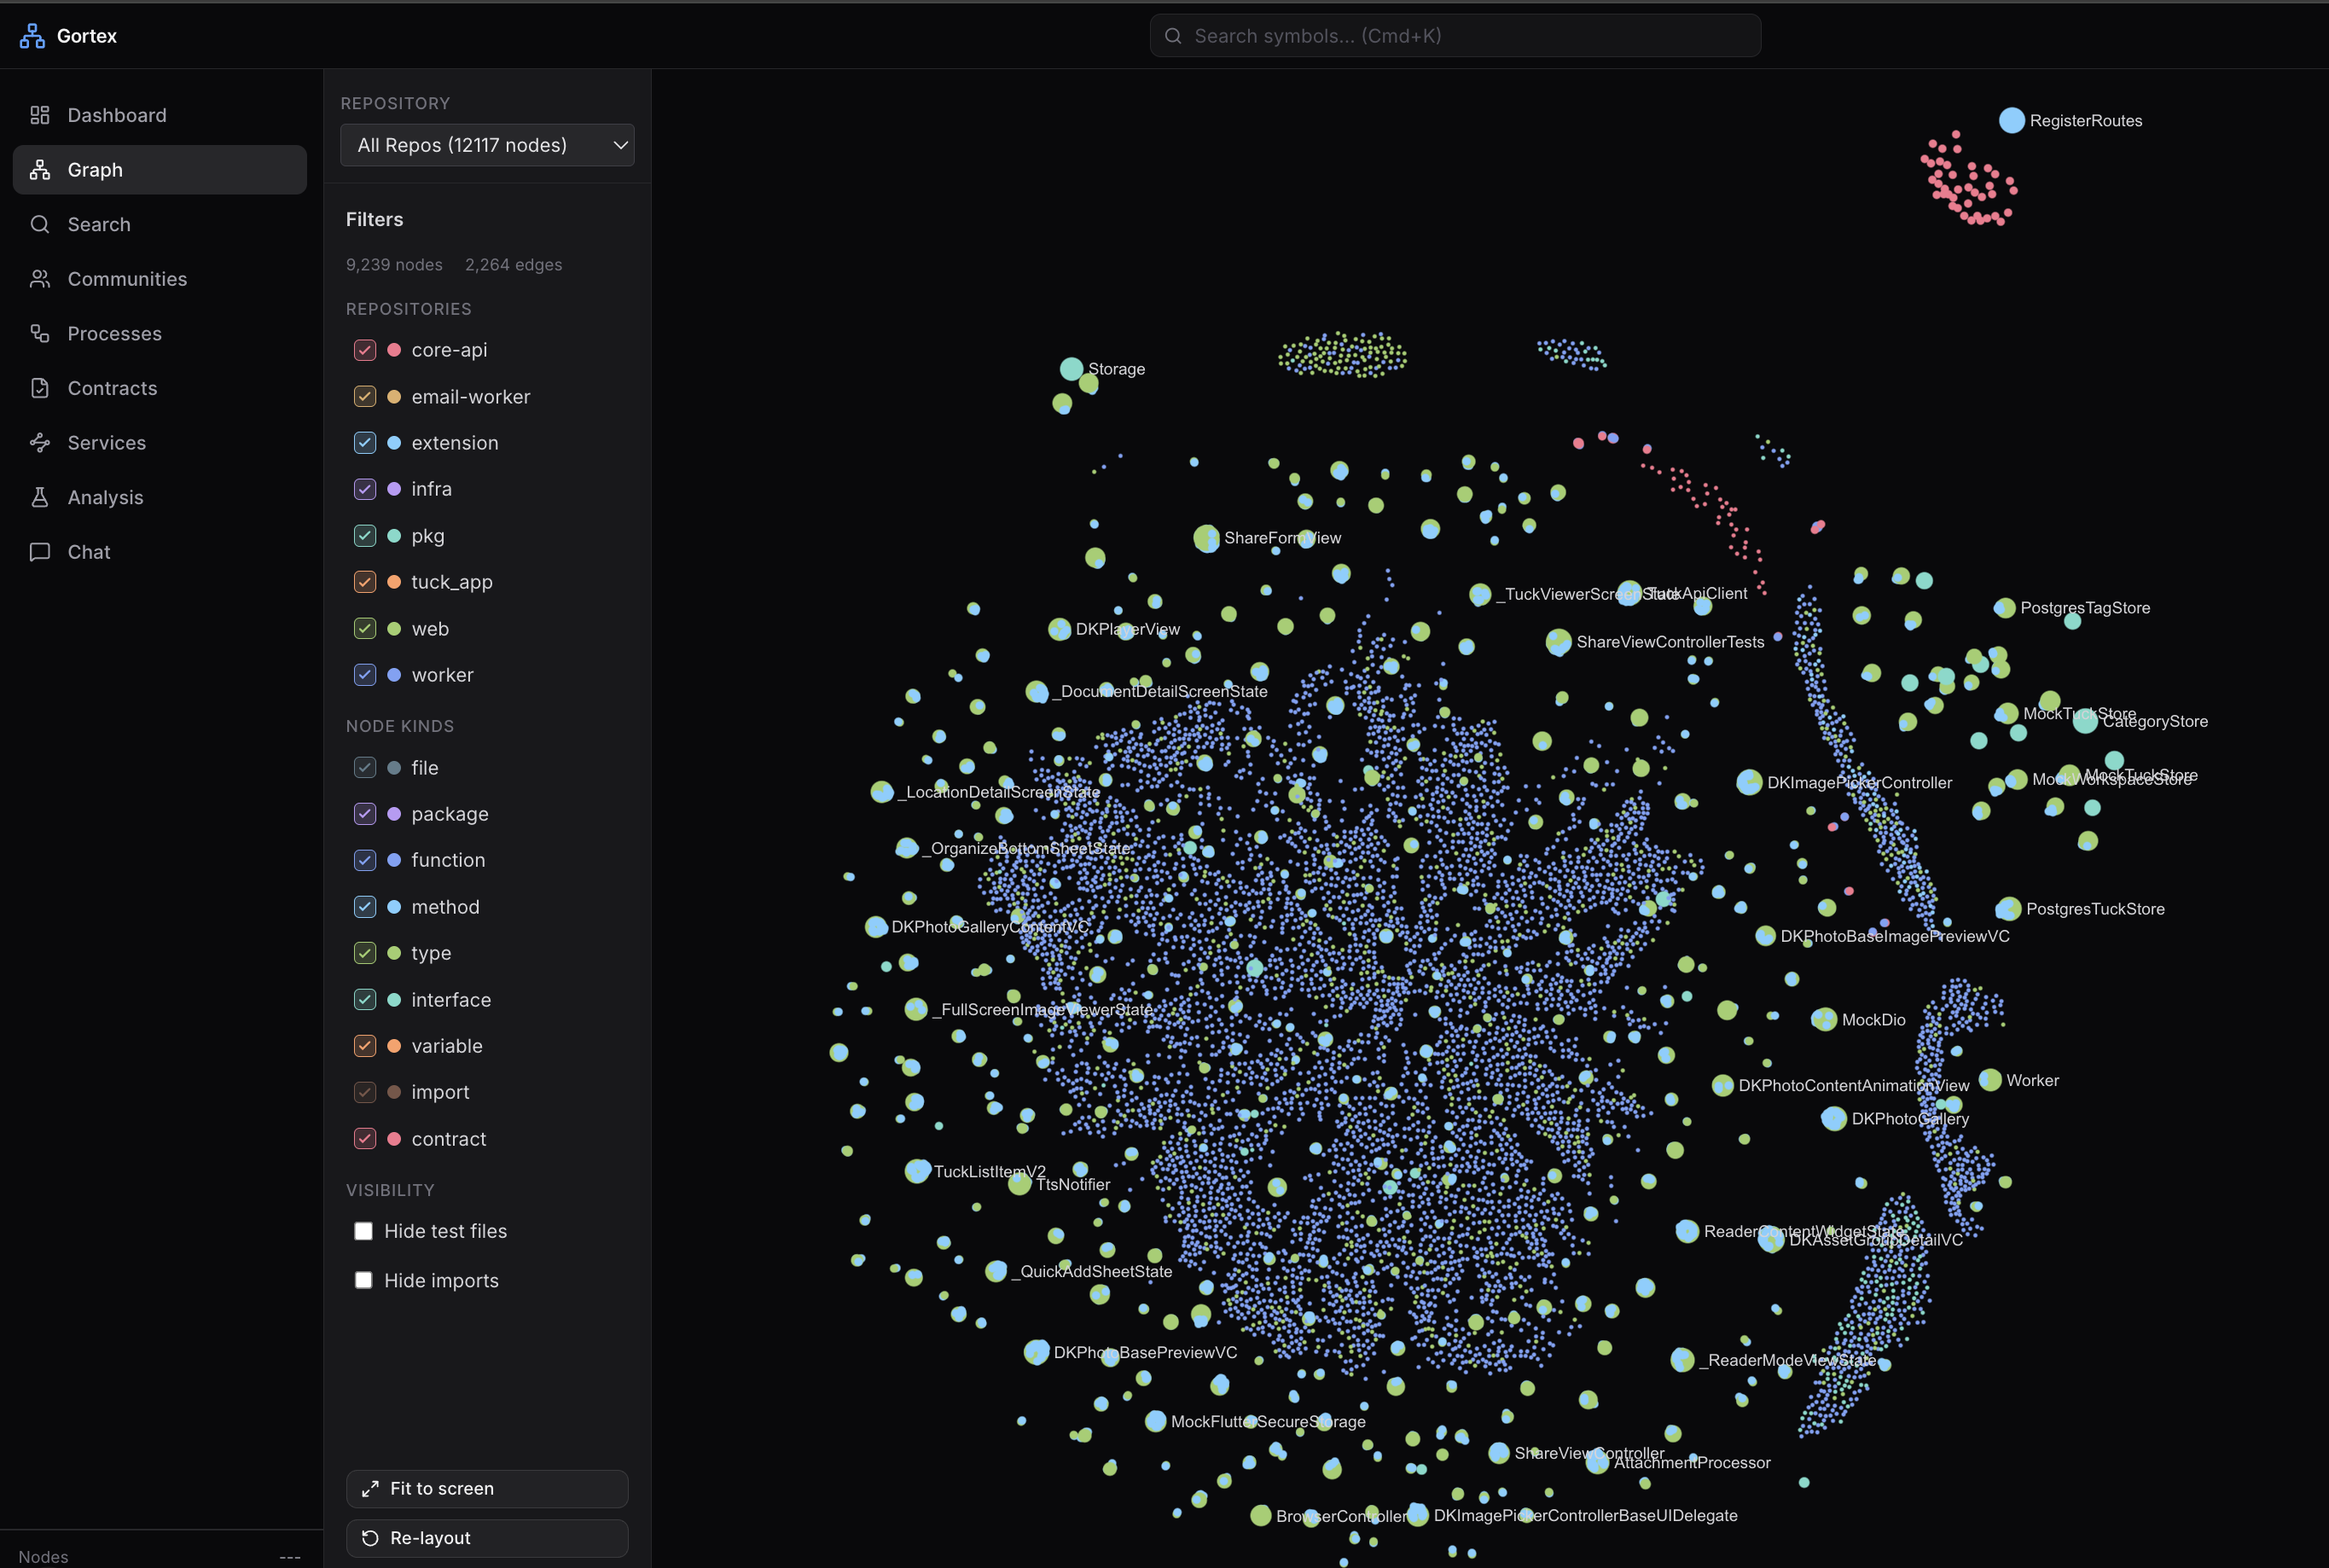Select the Search magnifier icon in sidebar
The image size is (2329, 1568).
point(40,224)
